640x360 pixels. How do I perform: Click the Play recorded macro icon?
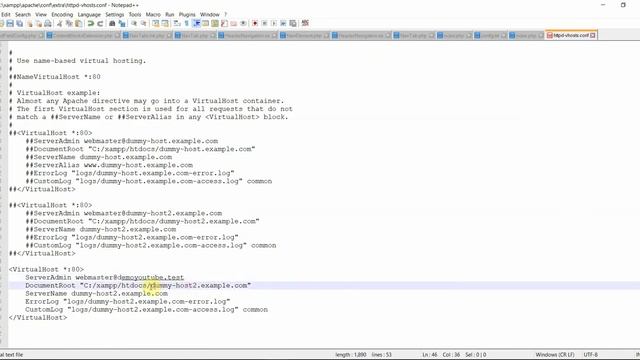tap(274, 23)
